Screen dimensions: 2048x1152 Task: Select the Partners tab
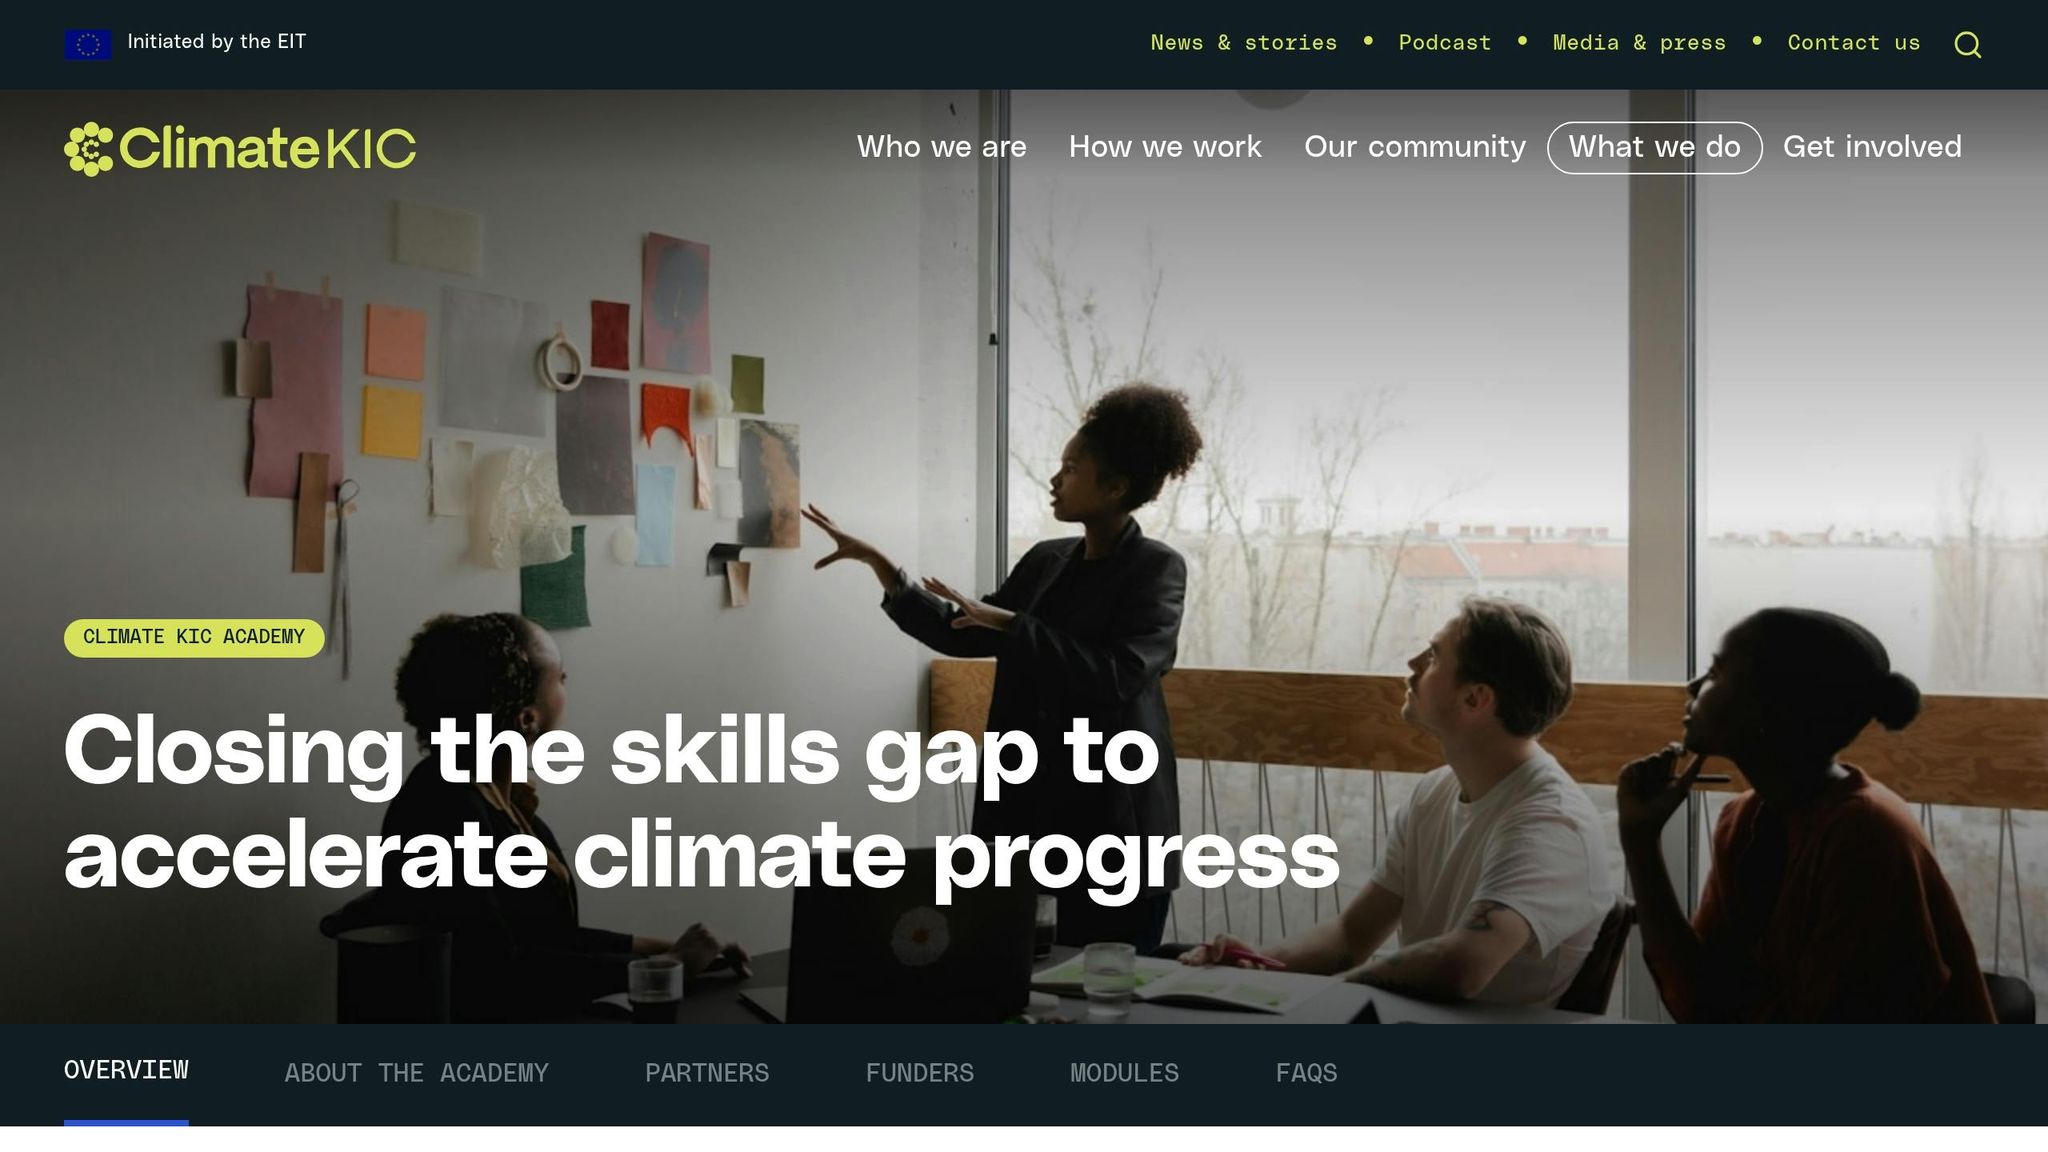(707, 1073)
